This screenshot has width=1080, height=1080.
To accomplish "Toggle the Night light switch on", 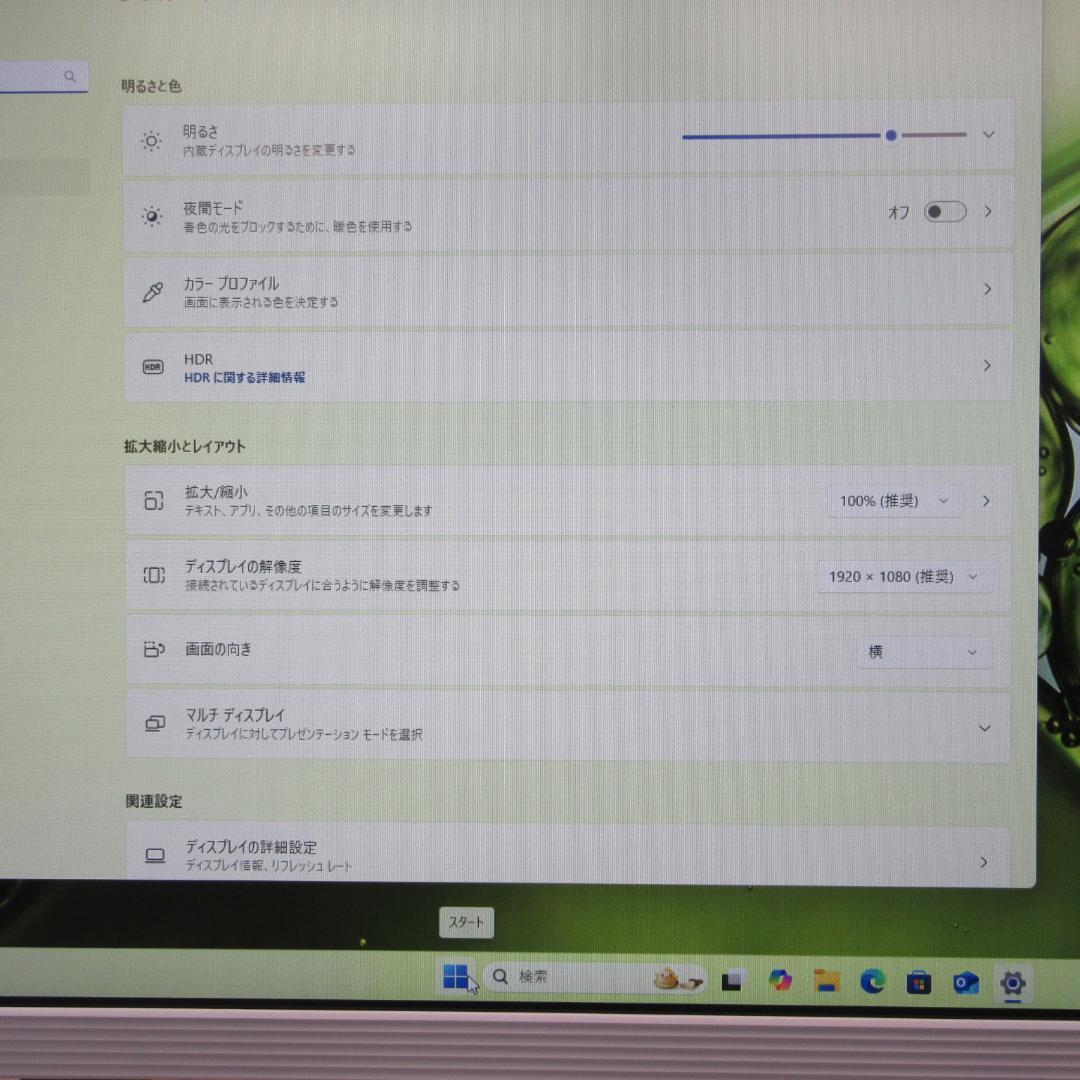I will (944, 211).
